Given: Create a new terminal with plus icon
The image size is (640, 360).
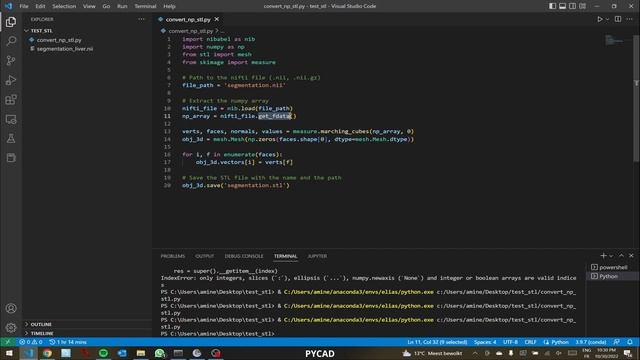Looking at the screenshot, I should [603, 256].
